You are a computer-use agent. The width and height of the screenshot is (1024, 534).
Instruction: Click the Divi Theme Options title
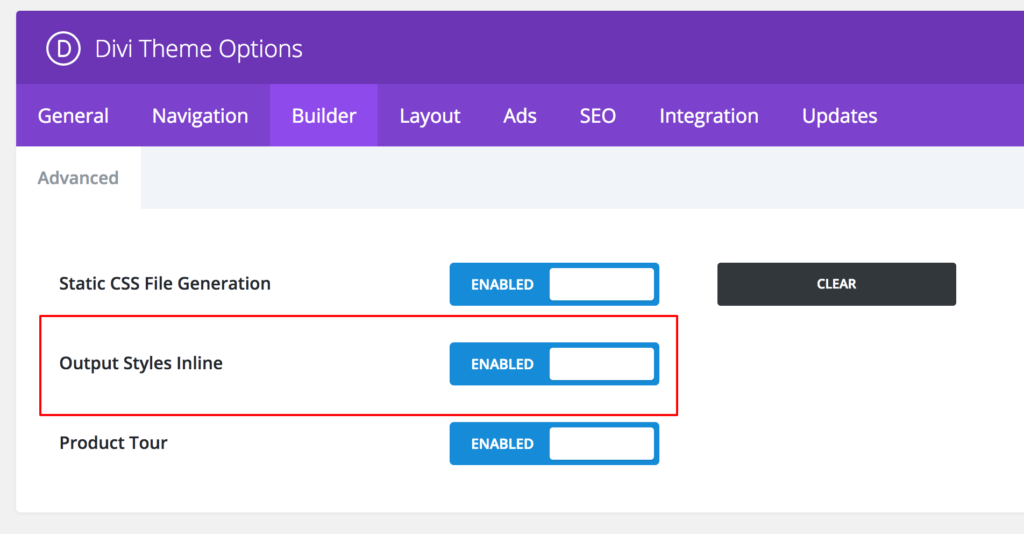click(198, 49)
